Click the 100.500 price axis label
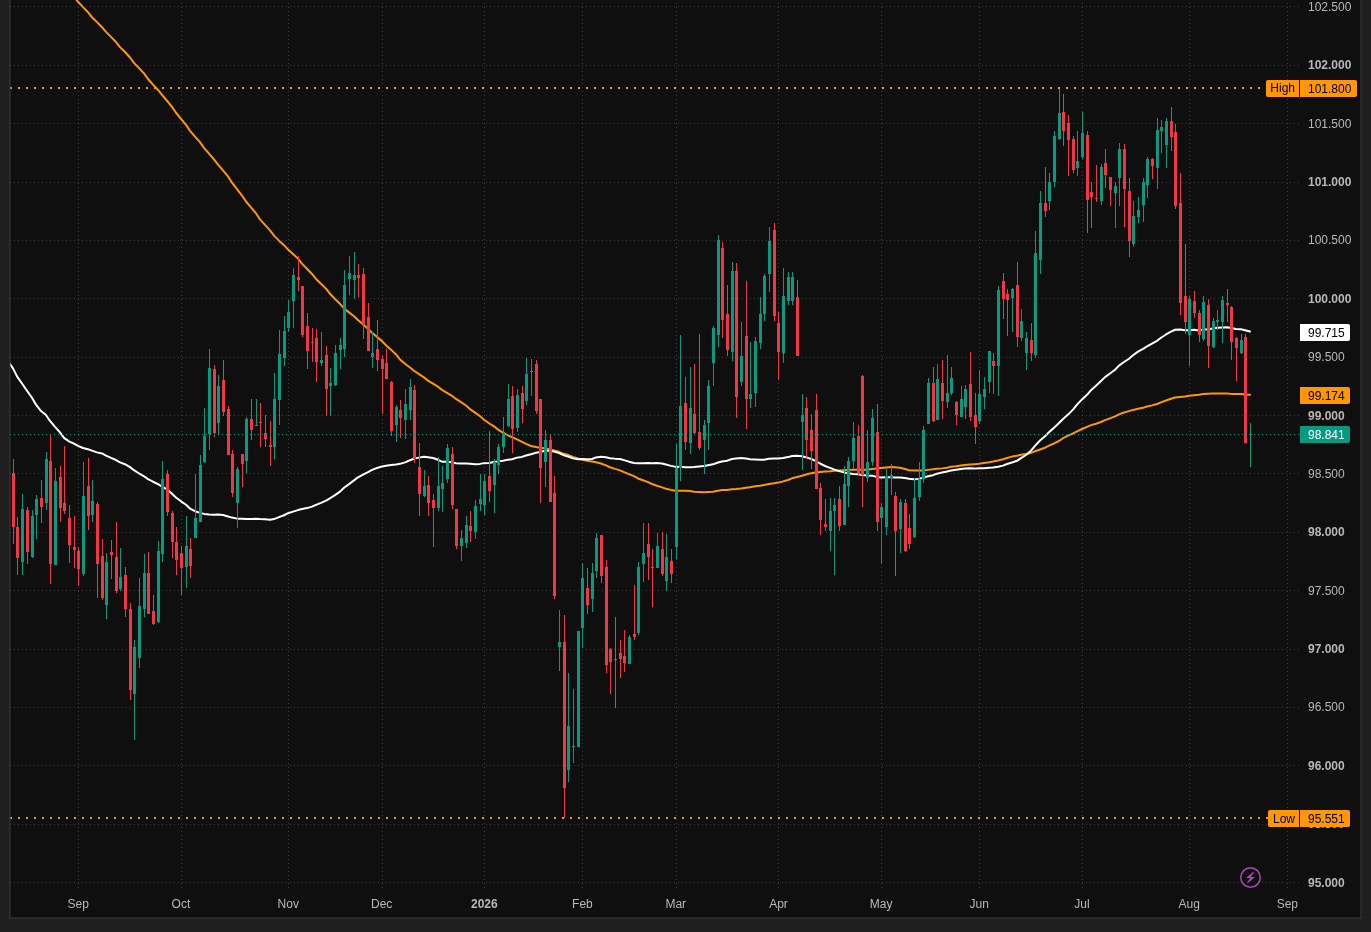The height and width of the screenshot is (932, 1371). click(1329, 240)
